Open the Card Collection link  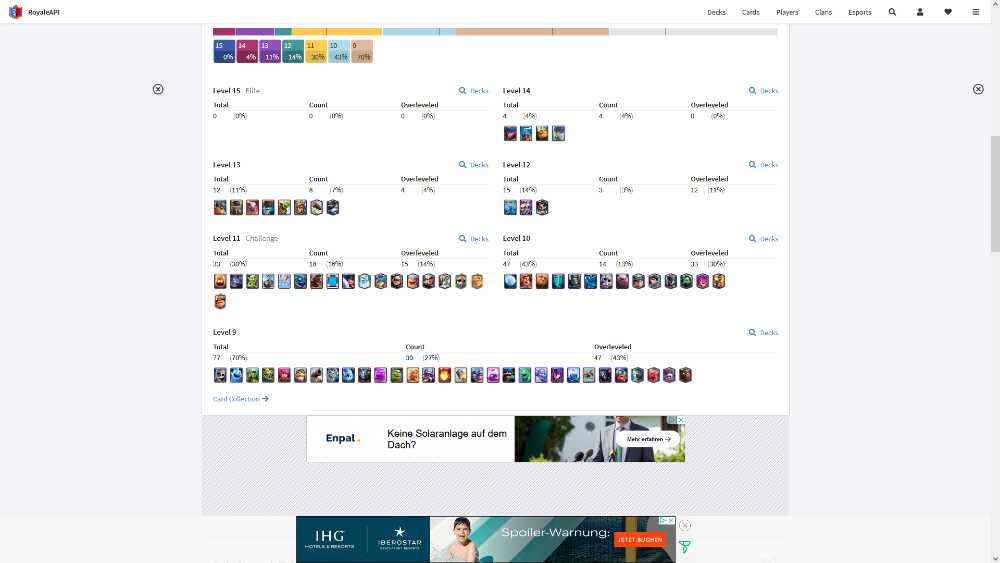(240, 398)
